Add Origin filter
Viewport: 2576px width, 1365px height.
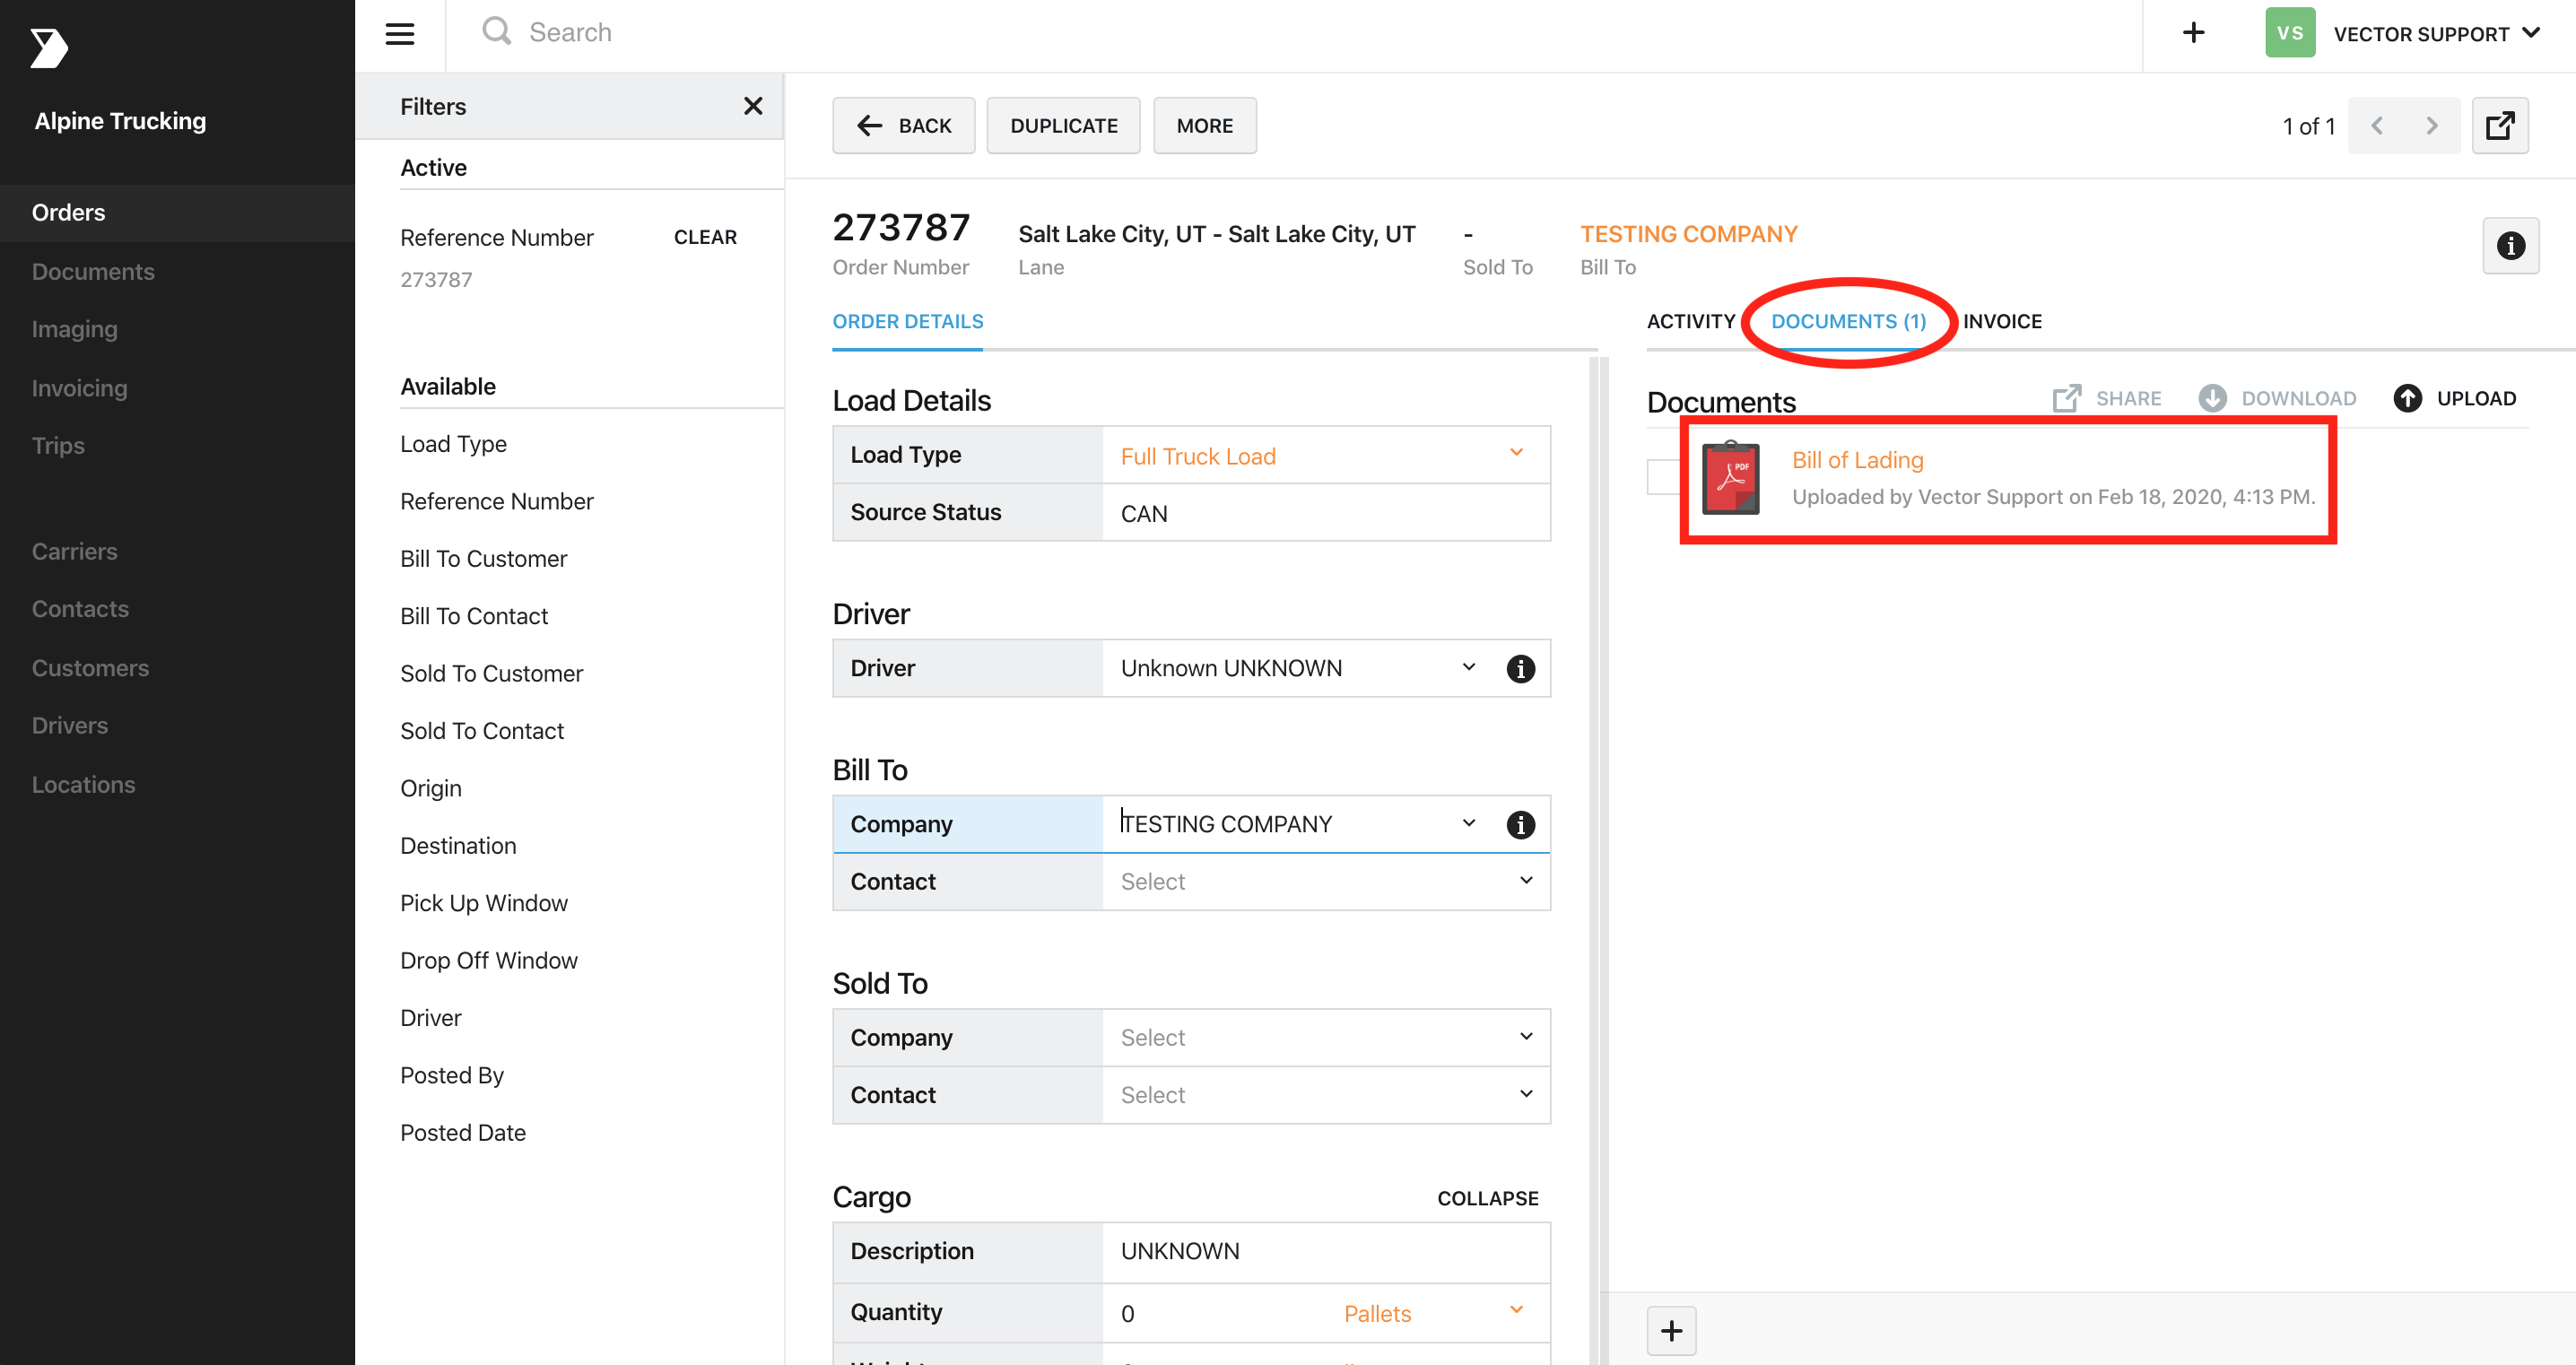(x=431, y=789)
